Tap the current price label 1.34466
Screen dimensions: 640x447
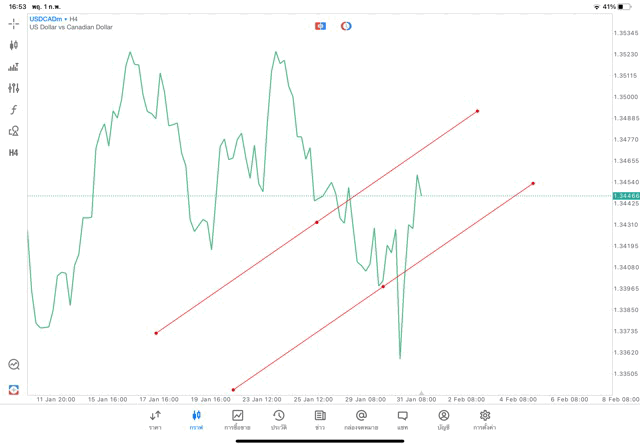point(625,196)
